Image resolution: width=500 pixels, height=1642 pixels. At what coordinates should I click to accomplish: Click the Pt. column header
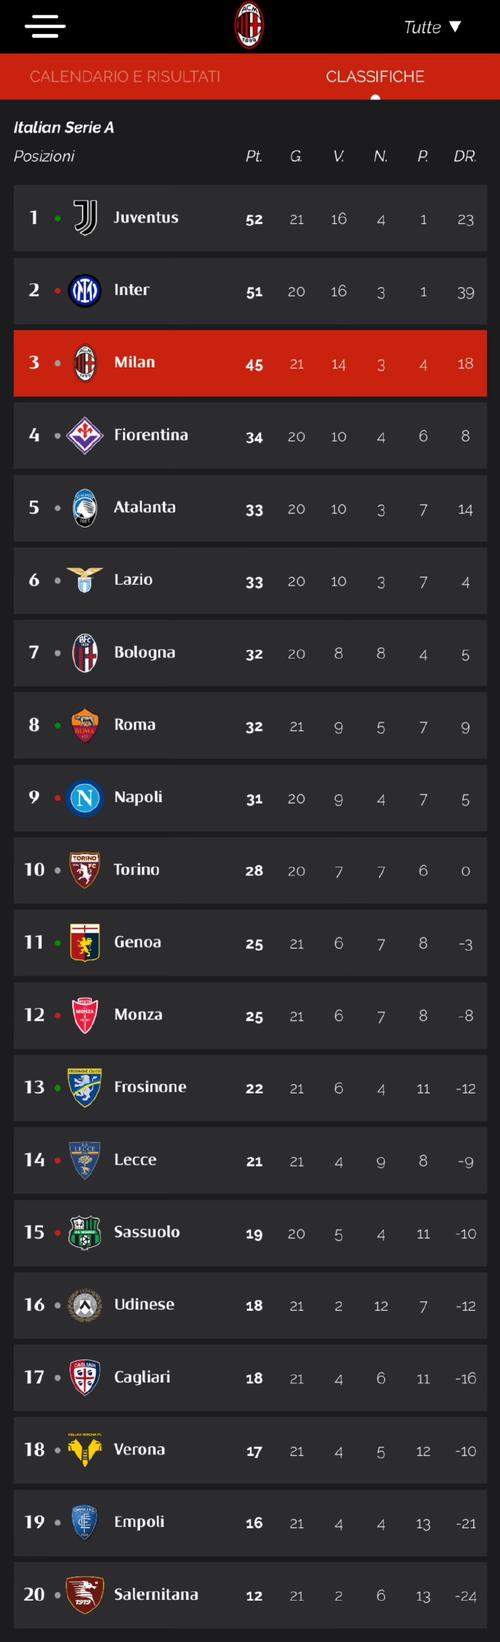[x=254, y=157]
